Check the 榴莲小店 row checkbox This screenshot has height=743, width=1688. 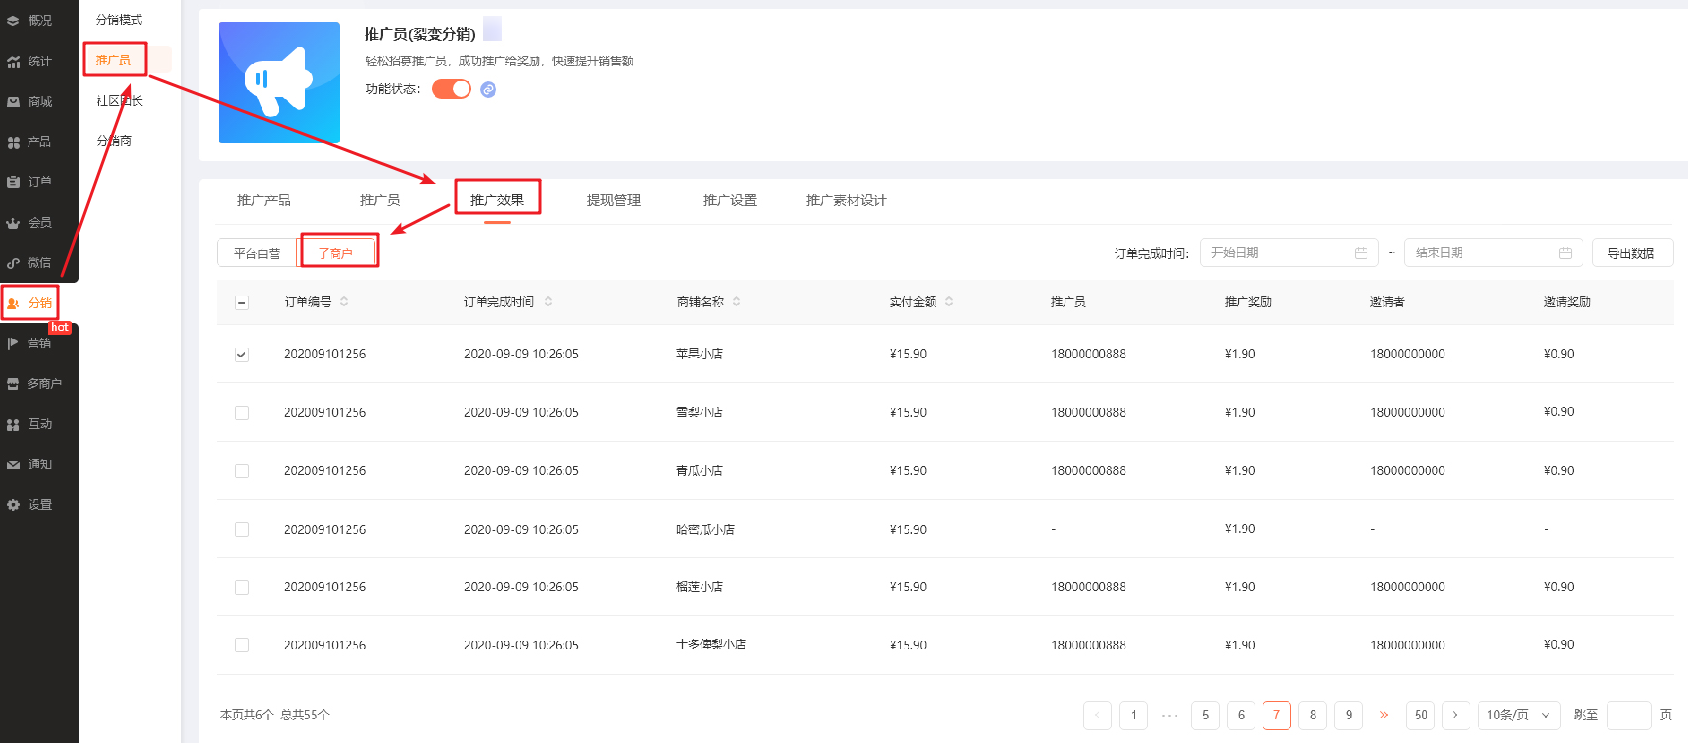tap(242, 587)
